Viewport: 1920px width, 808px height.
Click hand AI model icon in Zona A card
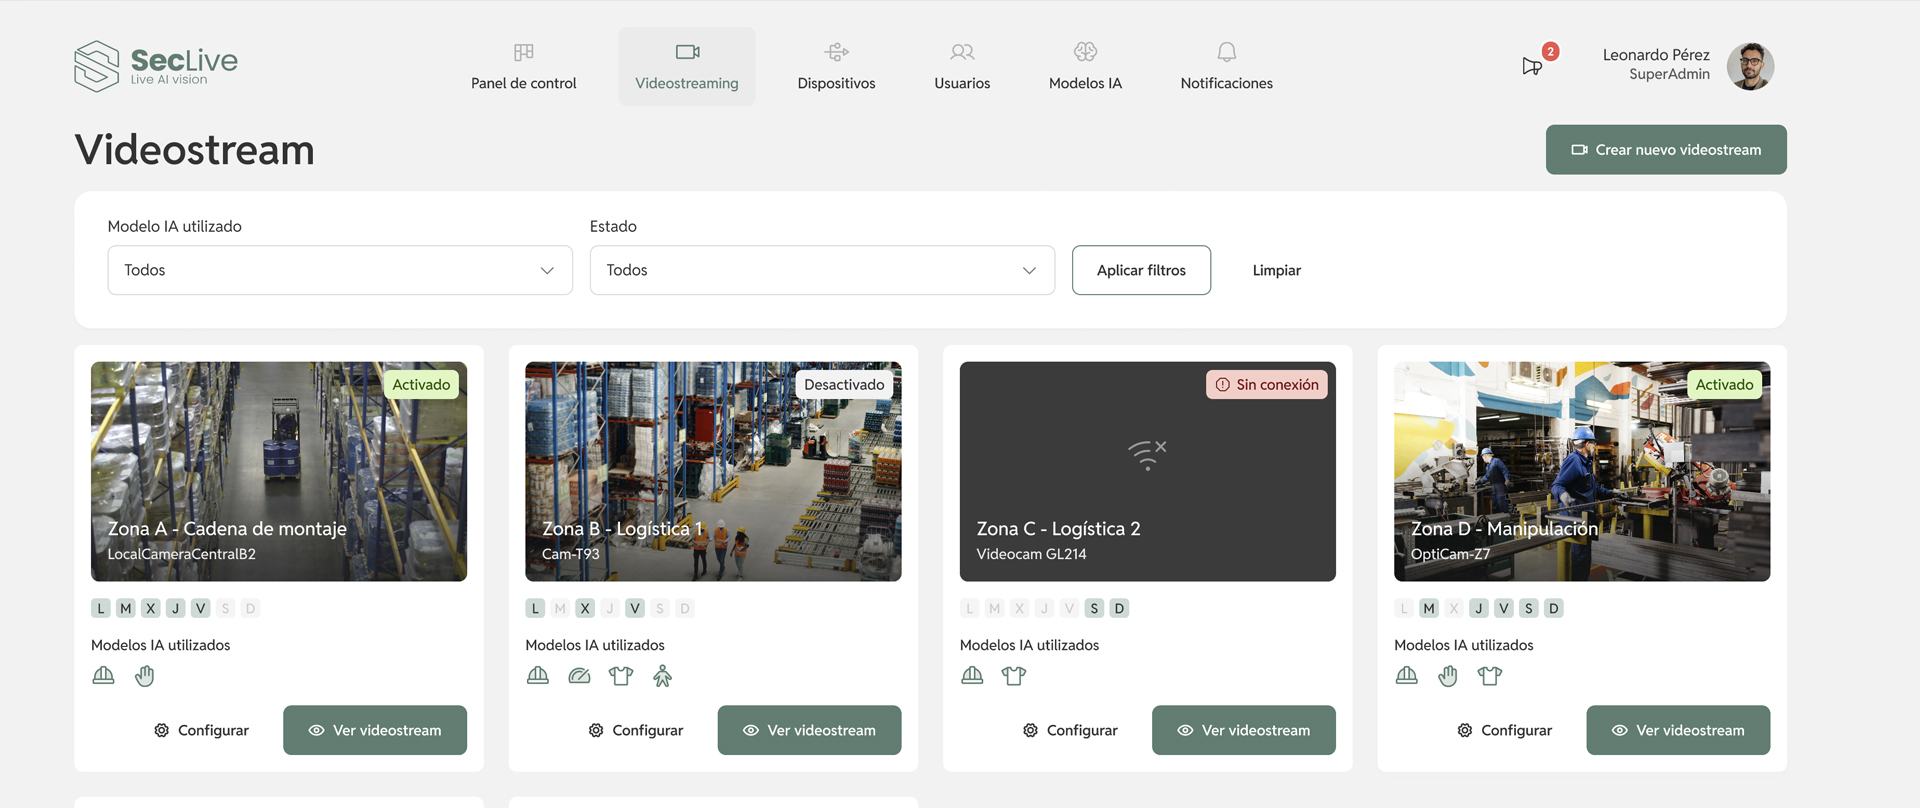[145, 676]
